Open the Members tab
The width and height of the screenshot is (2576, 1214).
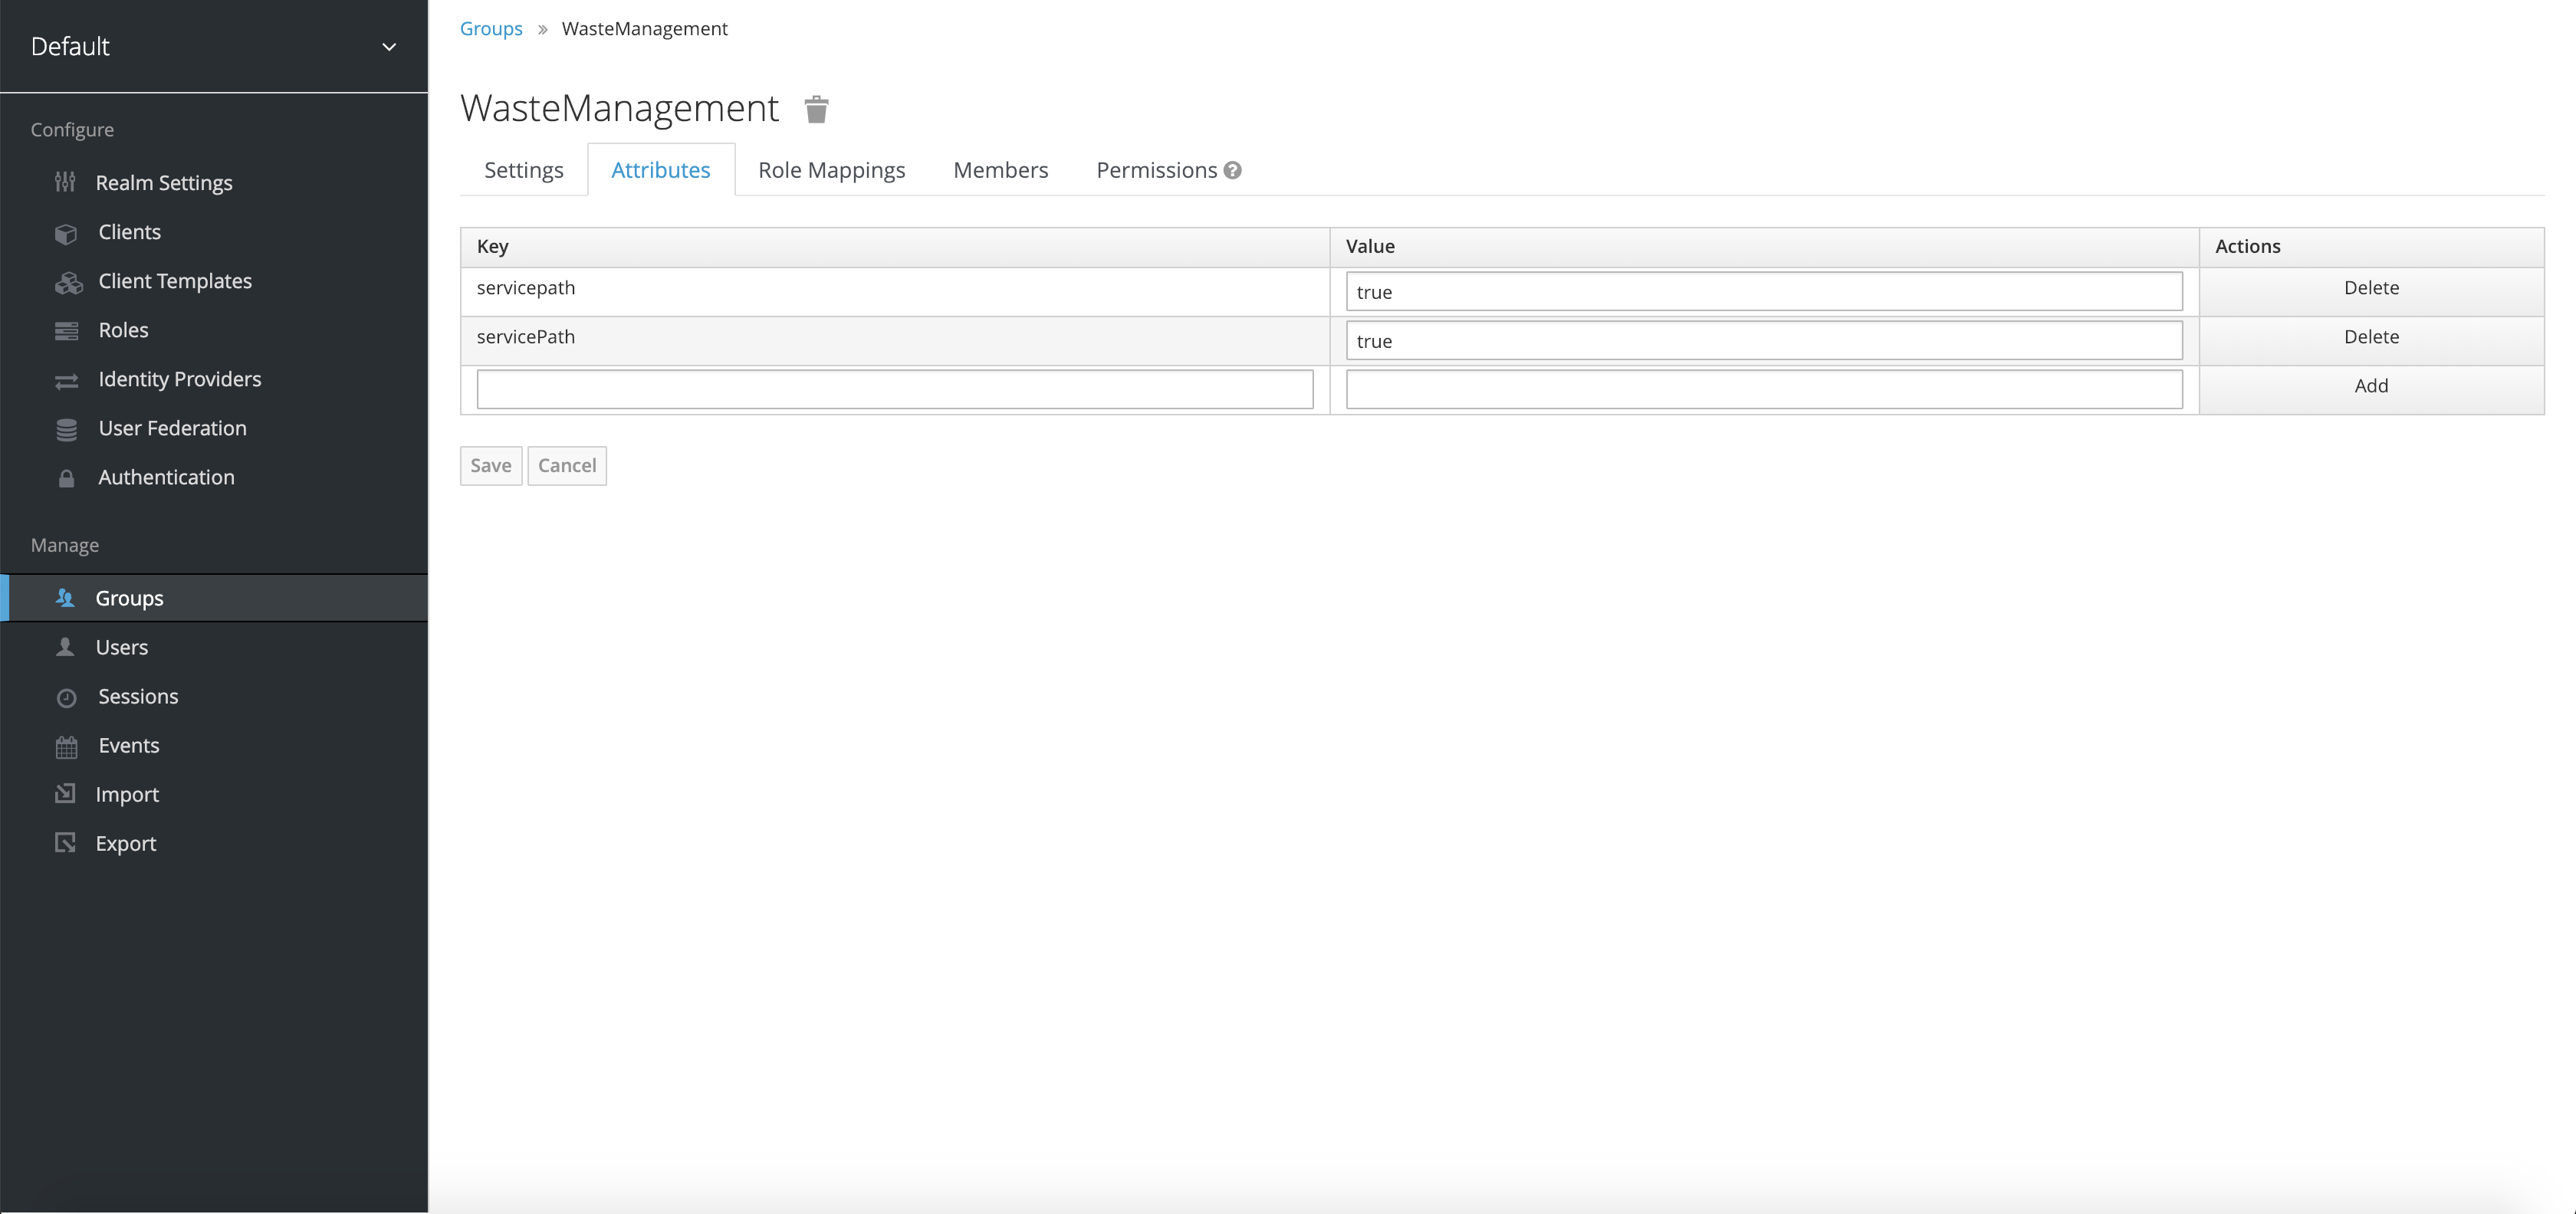tap(1000, 170)
